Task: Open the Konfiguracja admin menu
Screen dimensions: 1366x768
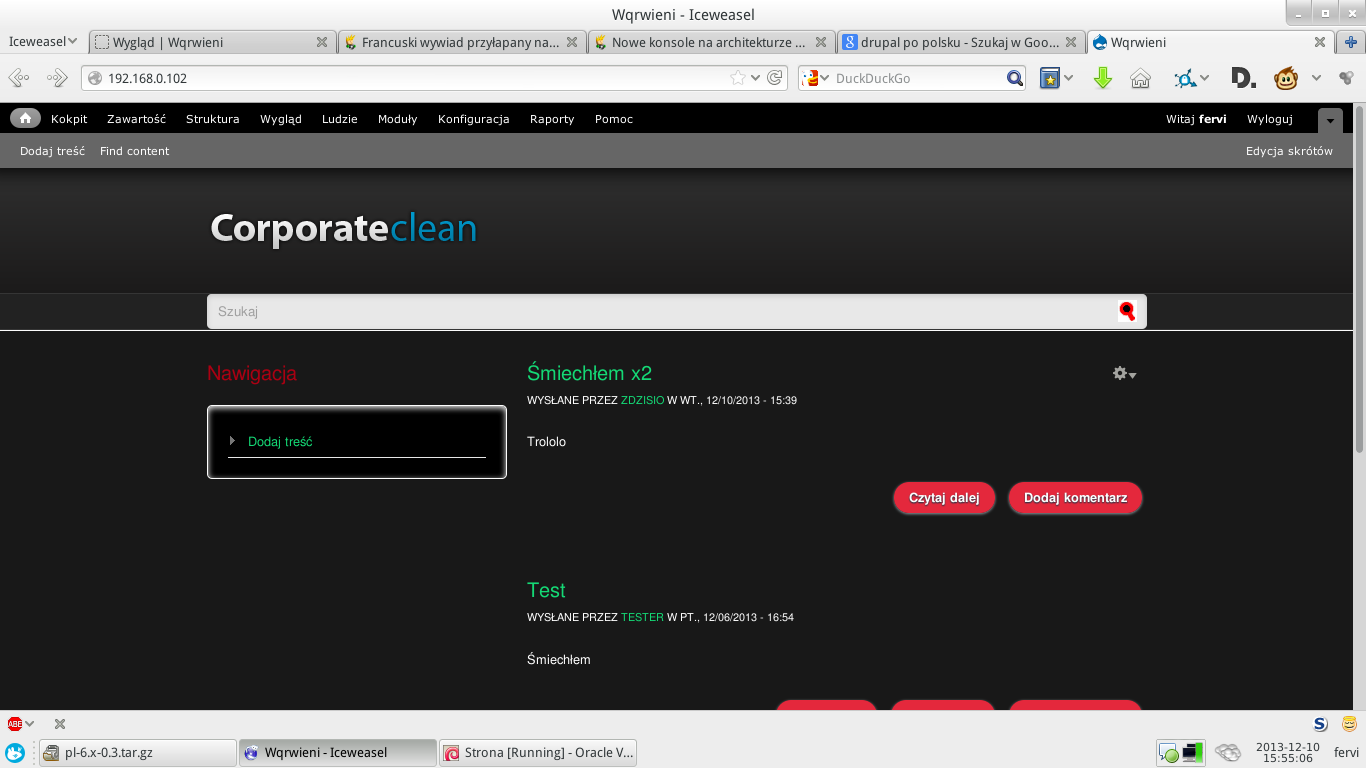Action: [x=473, y=119]
